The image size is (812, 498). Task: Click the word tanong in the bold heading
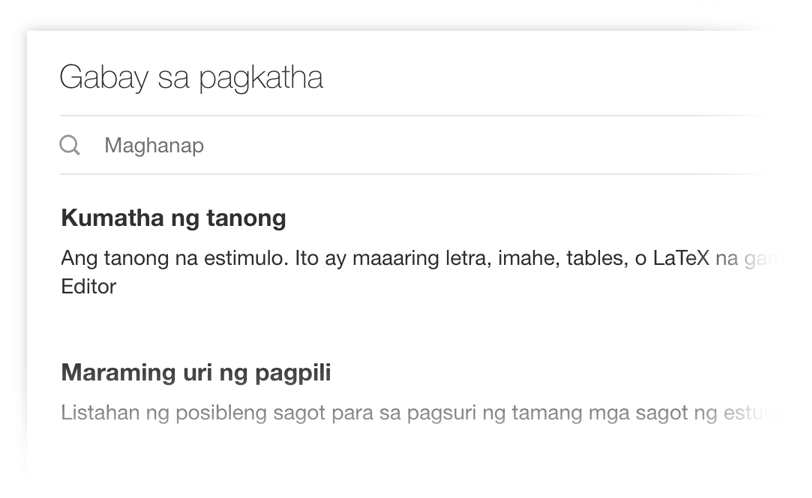(x=246, y=218)
